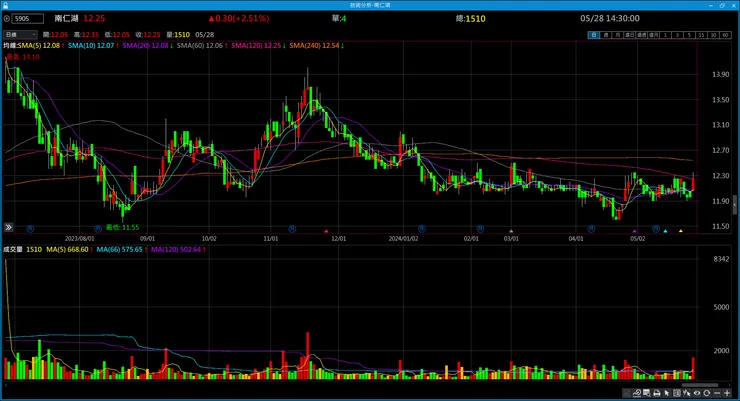Image resolution: width=740 pixels, height=401 pixels.
Task: Switch to the weekly (週) timeframe tab
Action: pos(606,35)
